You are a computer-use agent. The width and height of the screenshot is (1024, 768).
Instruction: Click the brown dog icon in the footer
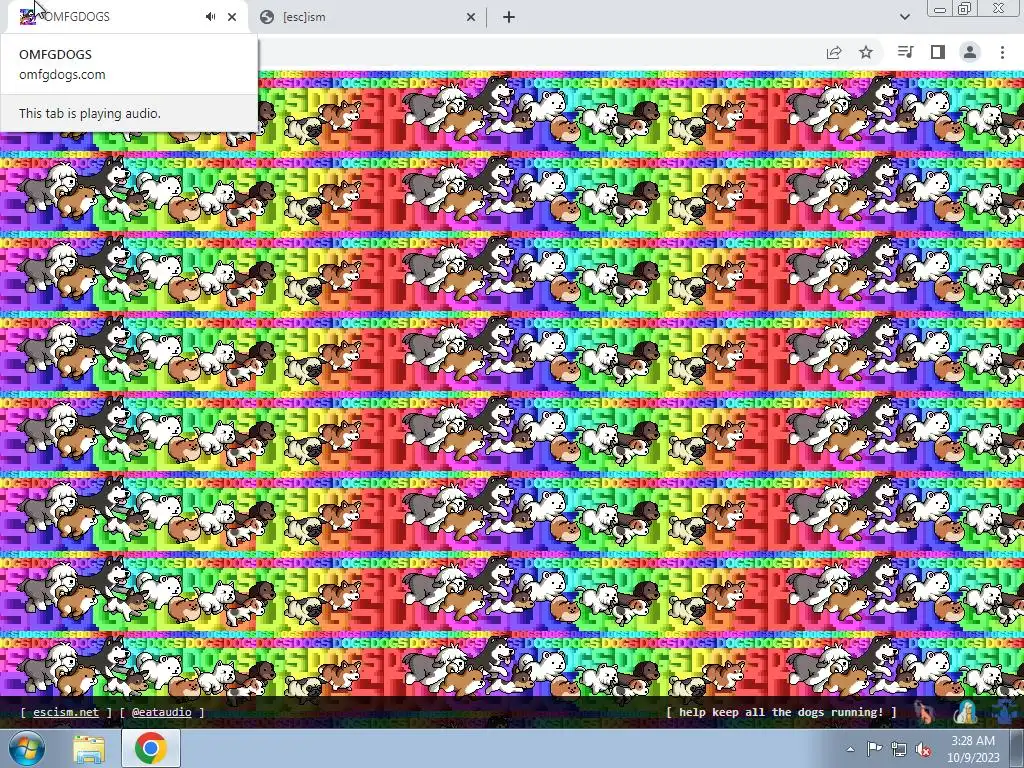pyautogui.click(x=924, y=712)
